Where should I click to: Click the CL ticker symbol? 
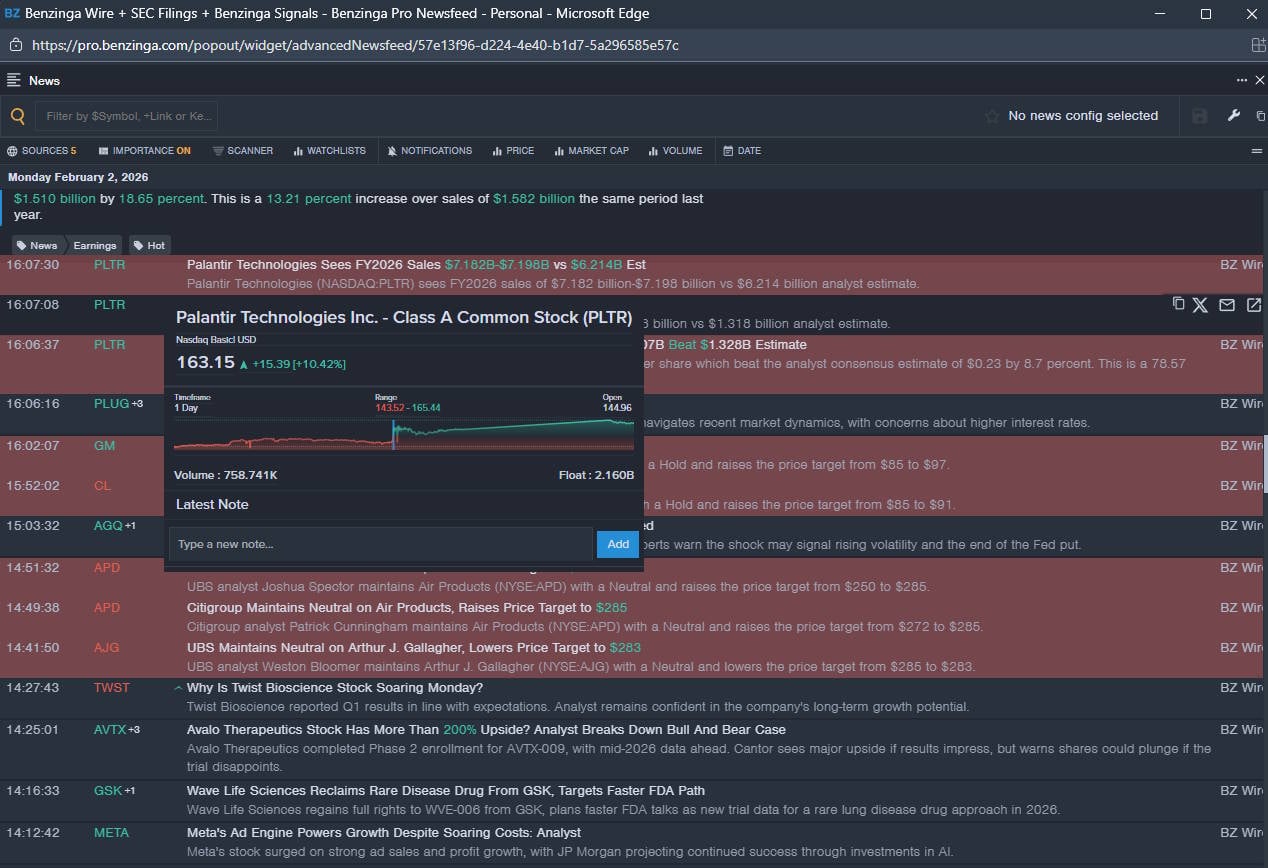[x=102, y=486]
